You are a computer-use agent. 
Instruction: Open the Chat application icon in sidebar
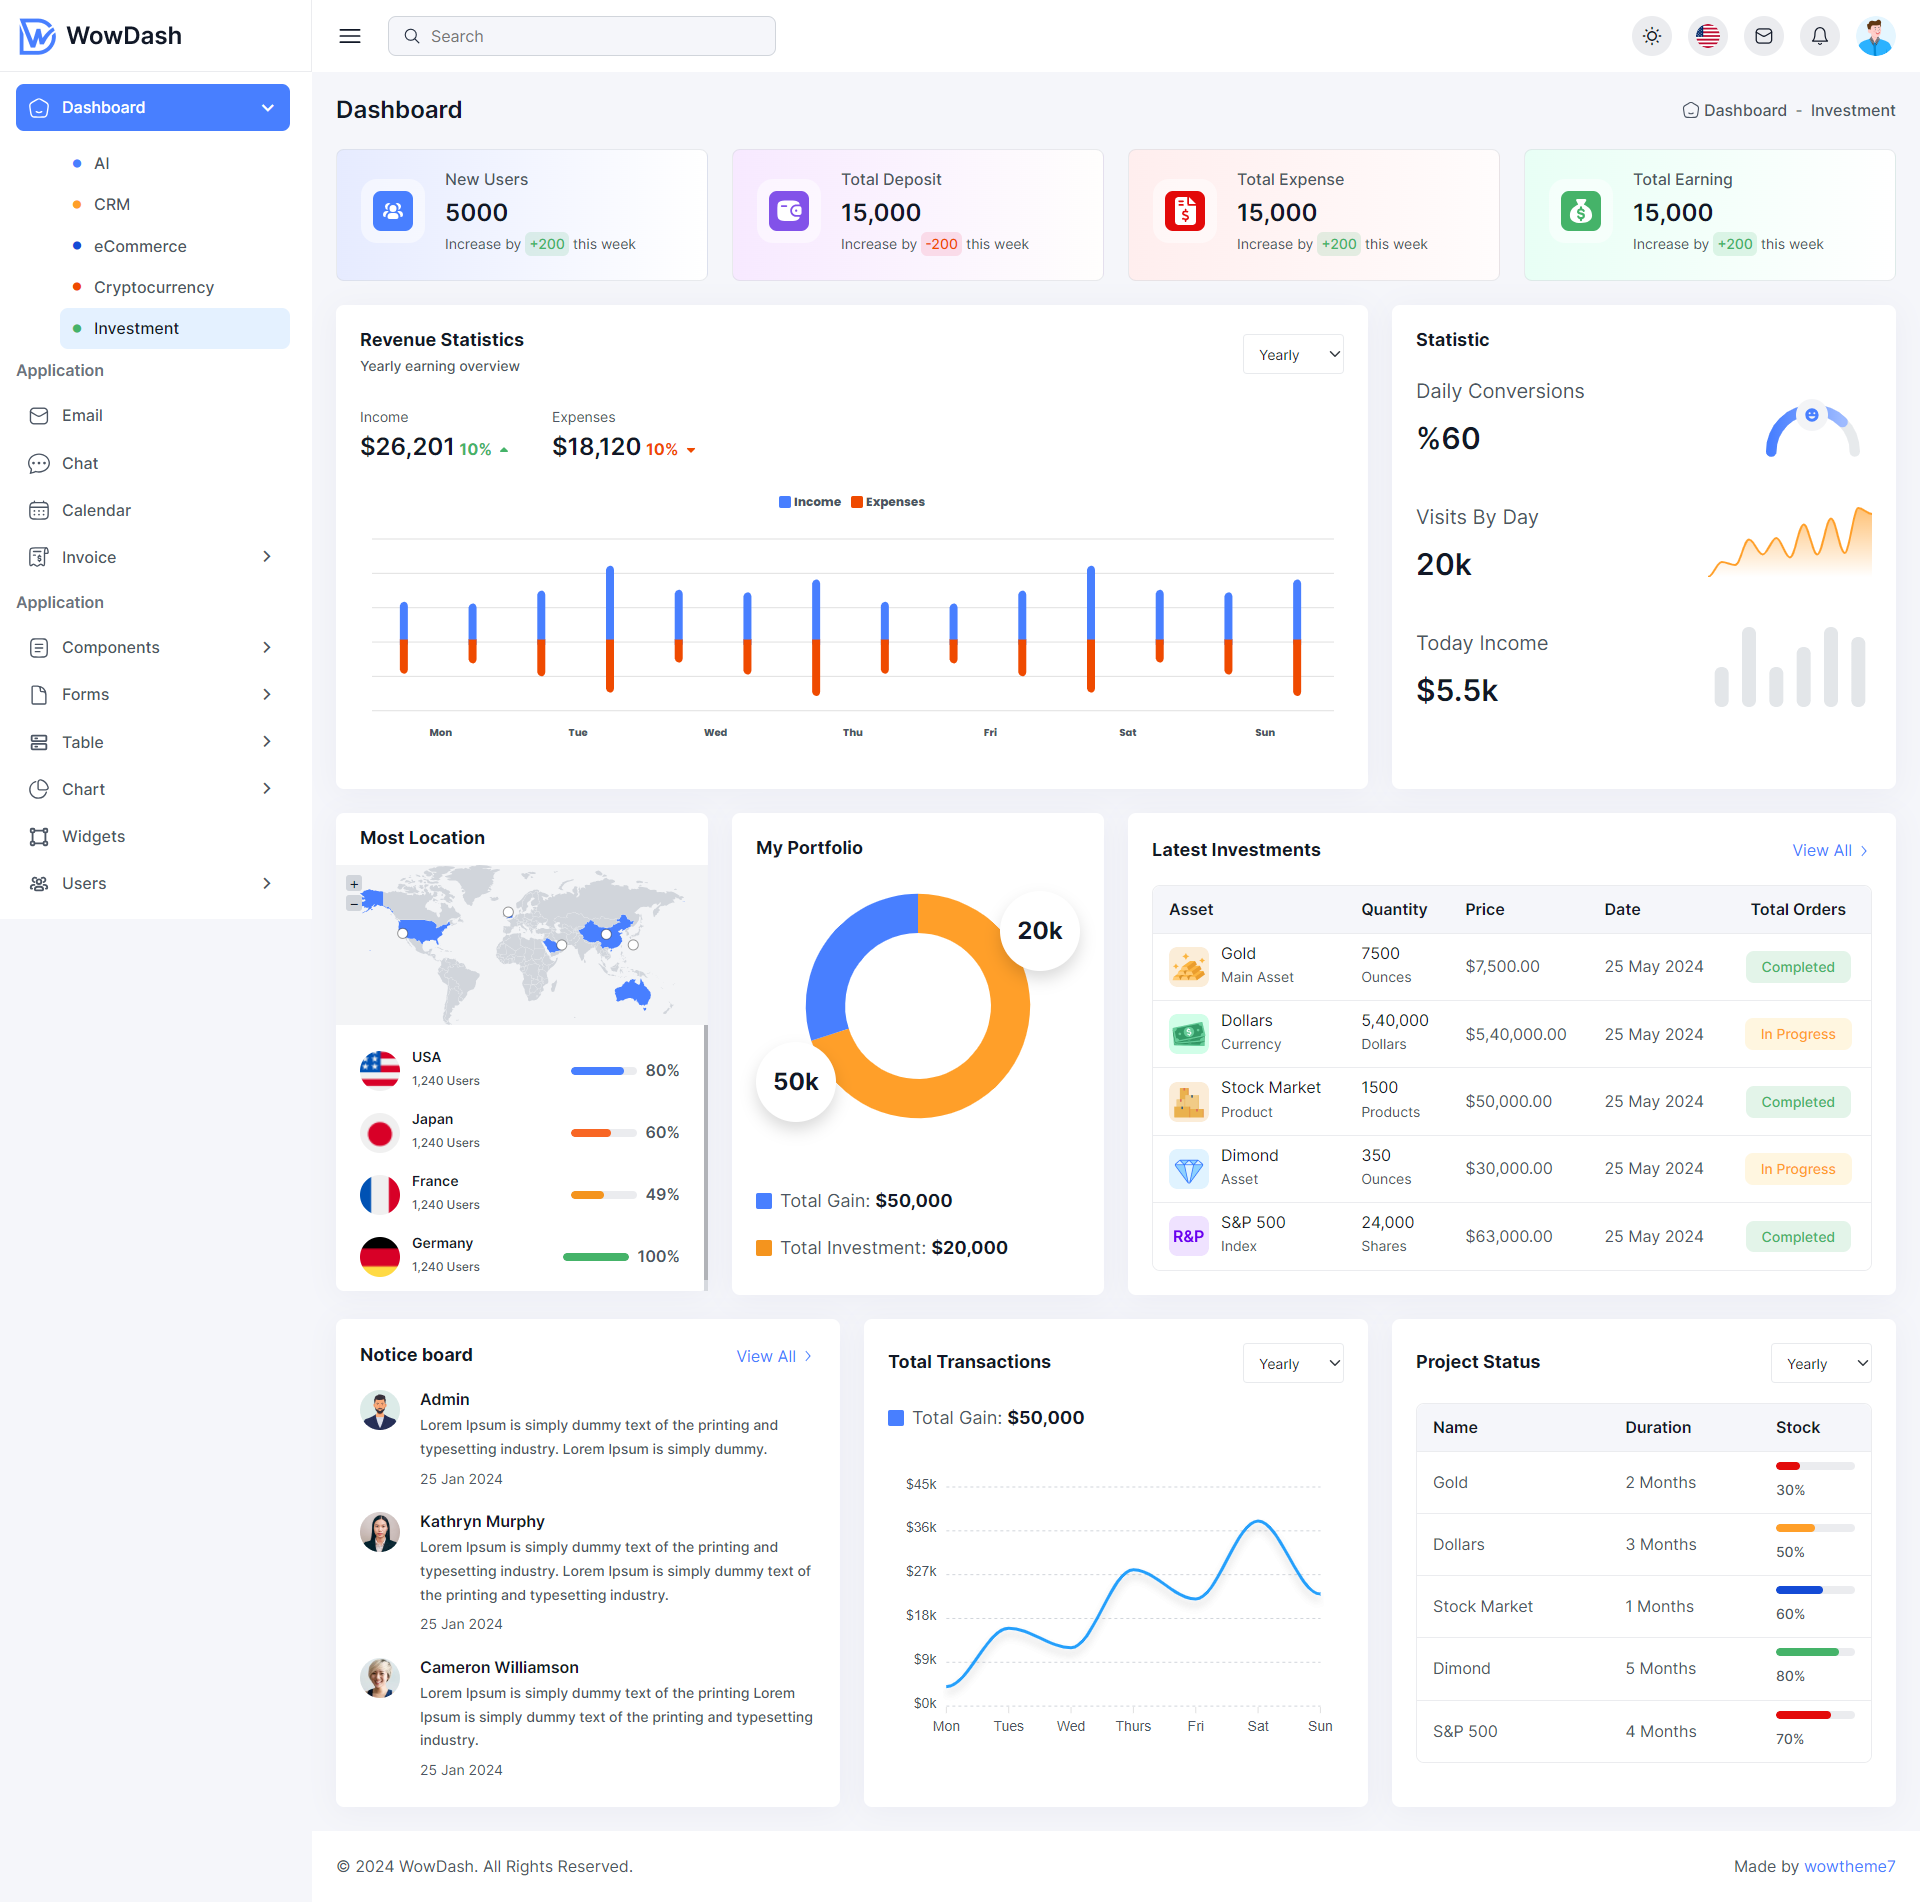80,463
